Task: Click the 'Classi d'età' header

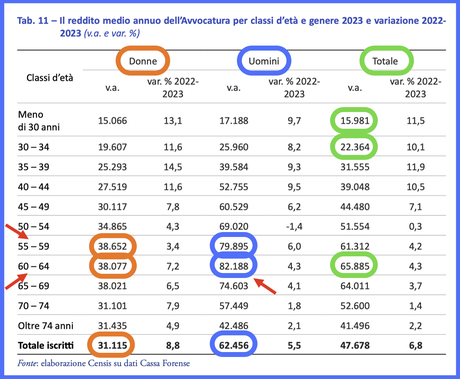Action: click(50, 78)
